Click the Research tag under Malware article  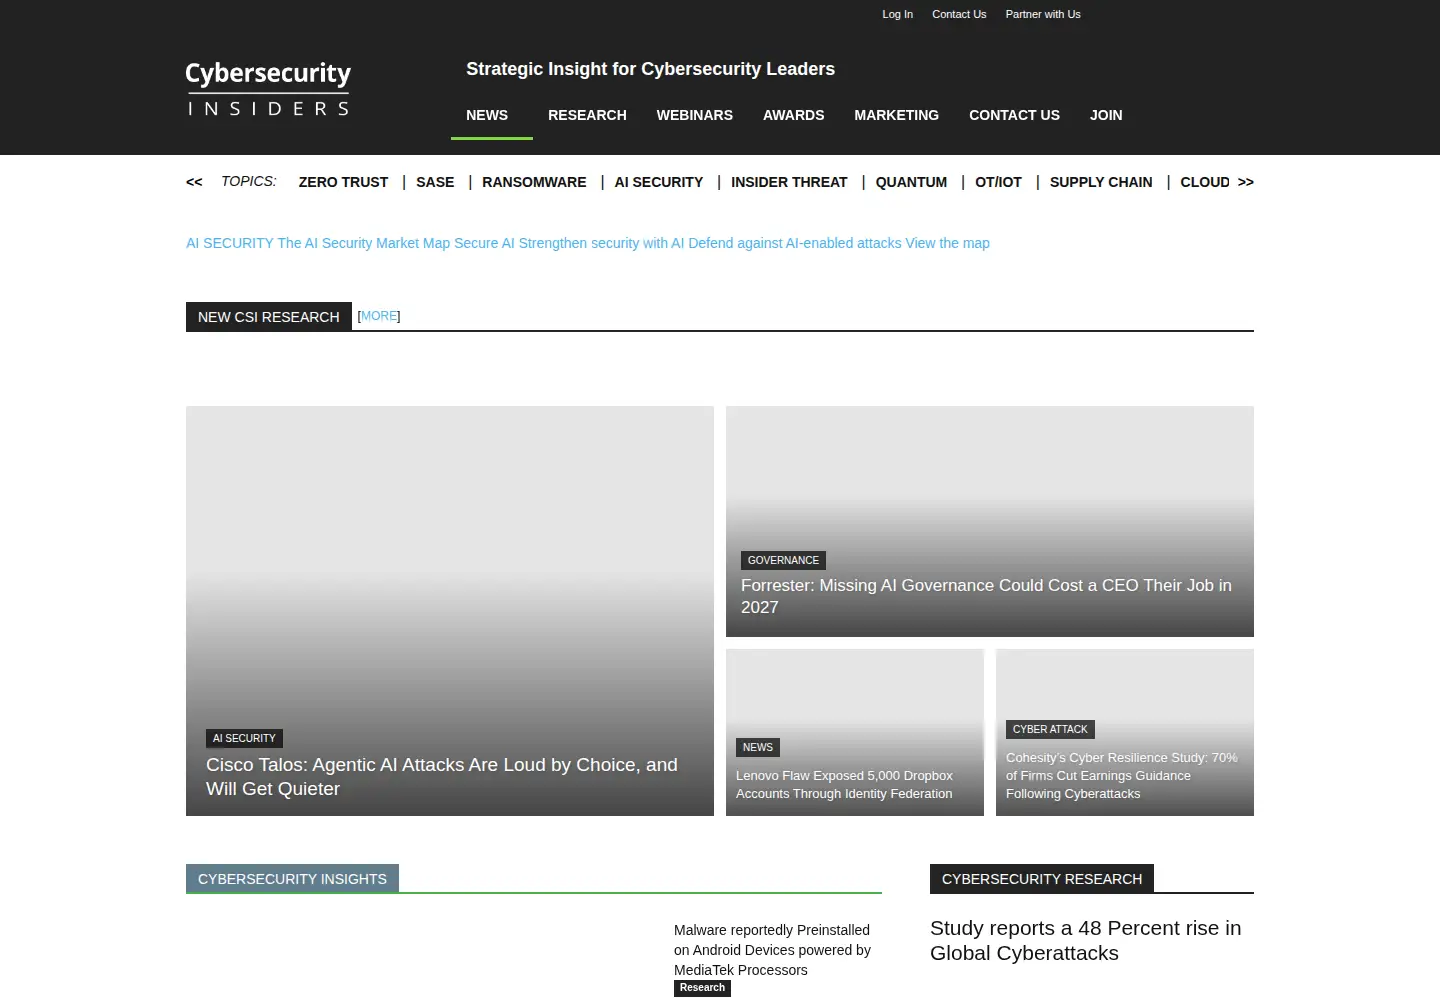pos(702,988)
